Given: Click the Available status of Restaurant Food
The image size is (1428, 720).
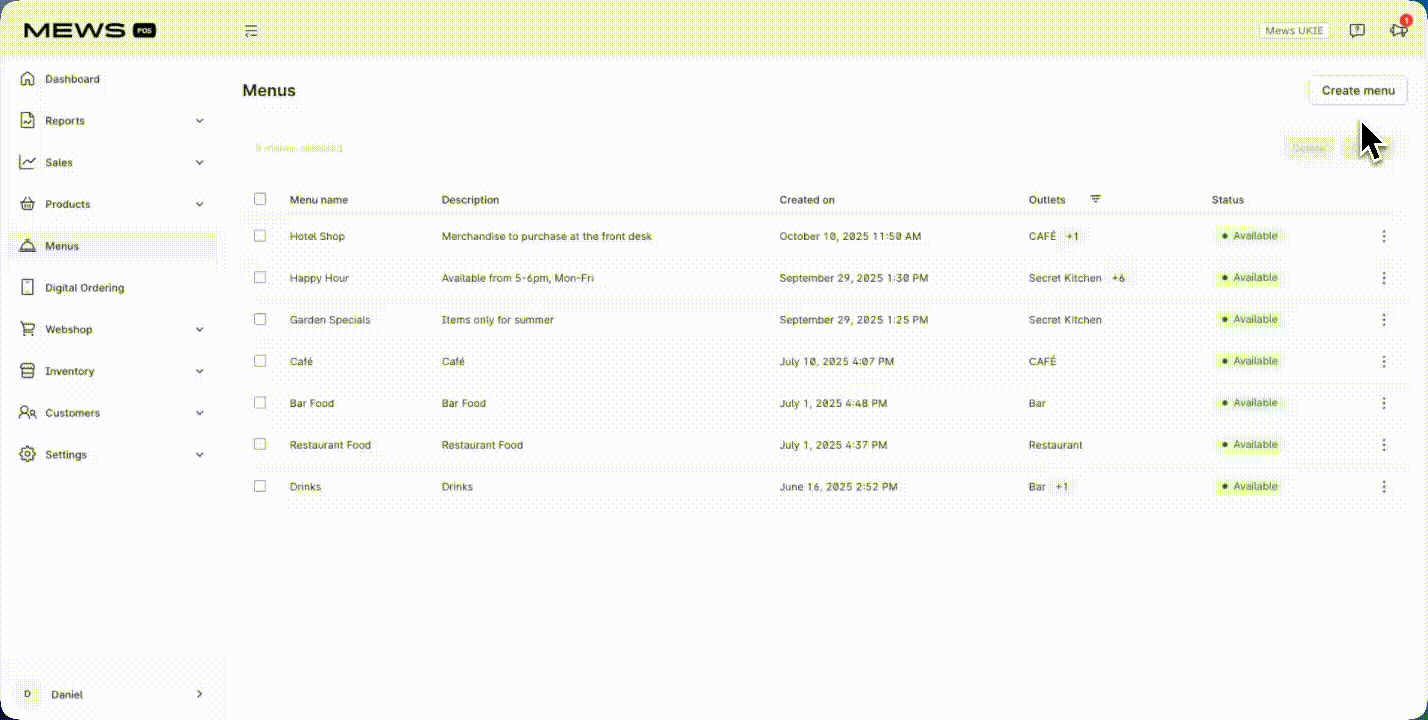Looking at the screenshot, I should 1247,445.
